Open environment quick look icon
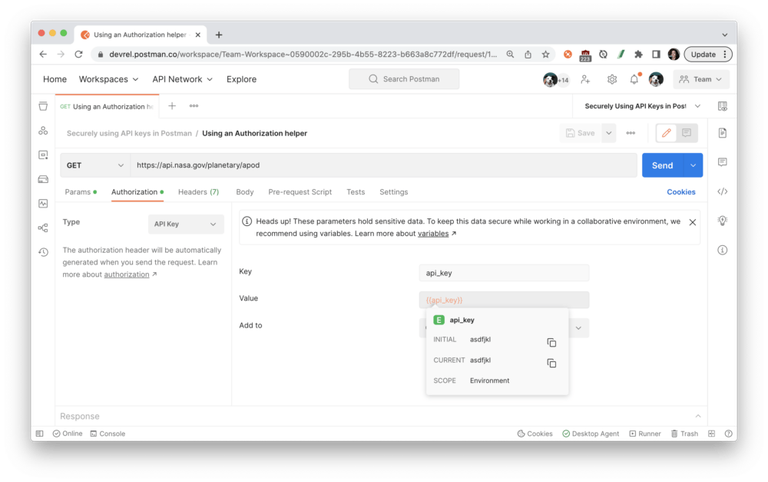 click(722, 106)
